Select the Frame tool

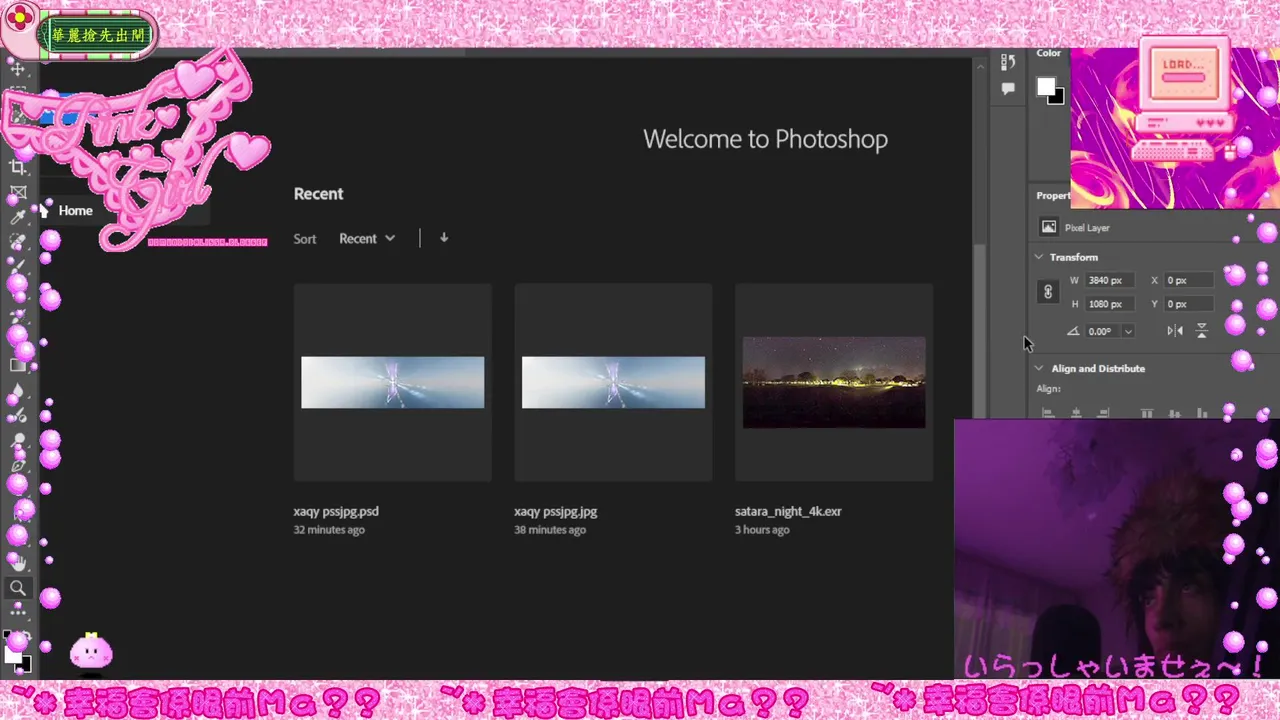point(18,192)
